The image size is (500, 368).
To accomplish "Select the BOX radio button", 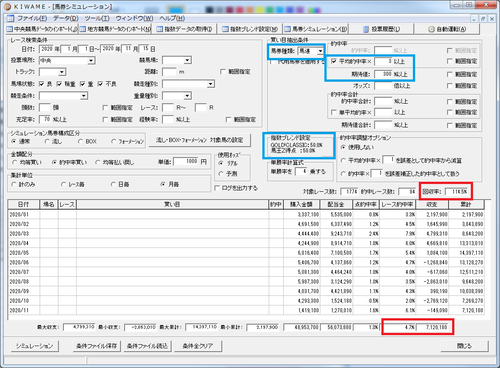I will point(80,141).
